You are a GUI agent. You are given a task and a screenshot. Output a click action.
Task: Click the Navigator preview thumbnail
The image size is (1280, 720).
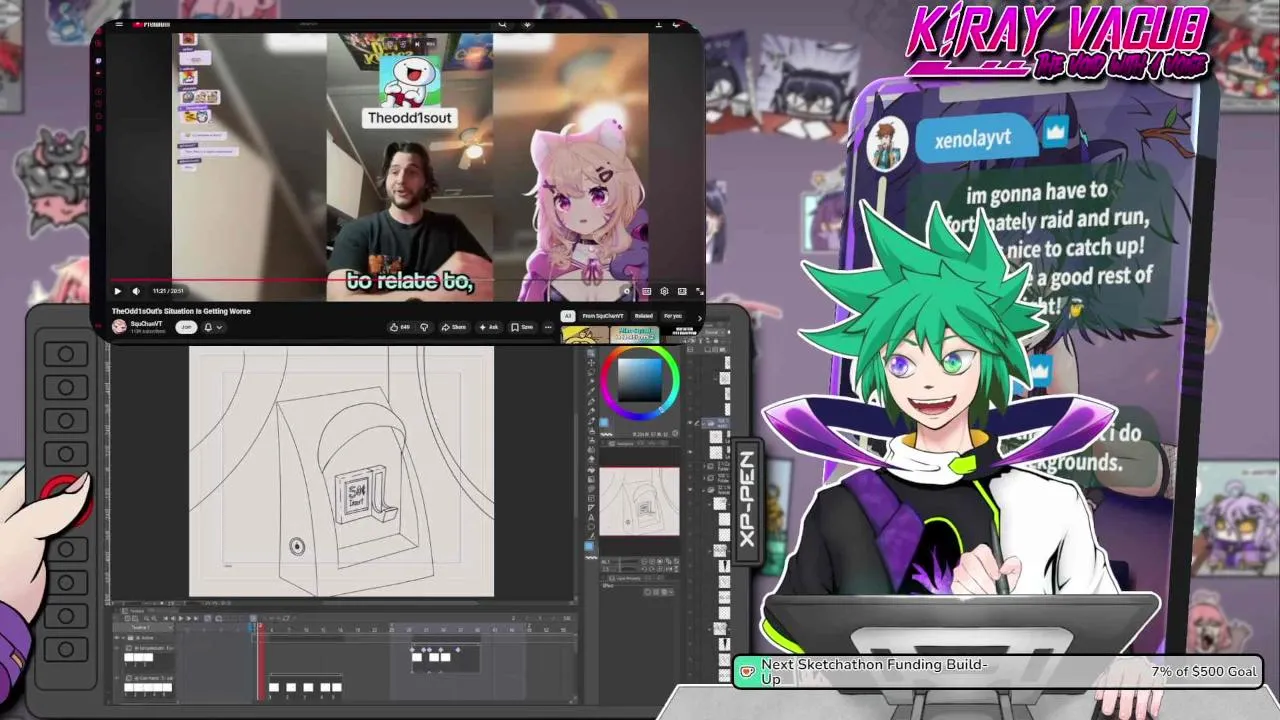pyautogui.click(x=640, y=500)
